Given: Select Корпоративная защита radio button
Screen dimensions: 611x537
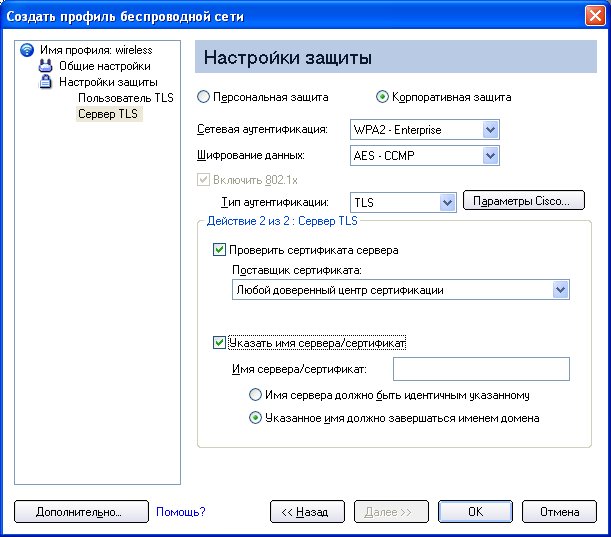Looking at the screenshot, I should tap(382, 97).
